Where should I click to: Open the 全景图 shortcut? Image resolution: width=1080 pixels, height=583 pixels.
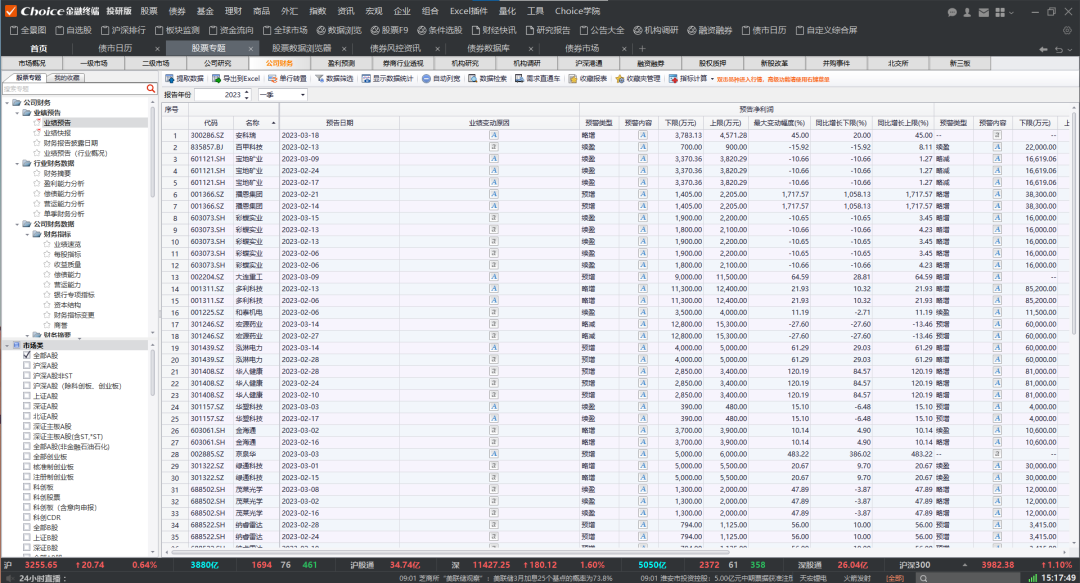point(28,30)
